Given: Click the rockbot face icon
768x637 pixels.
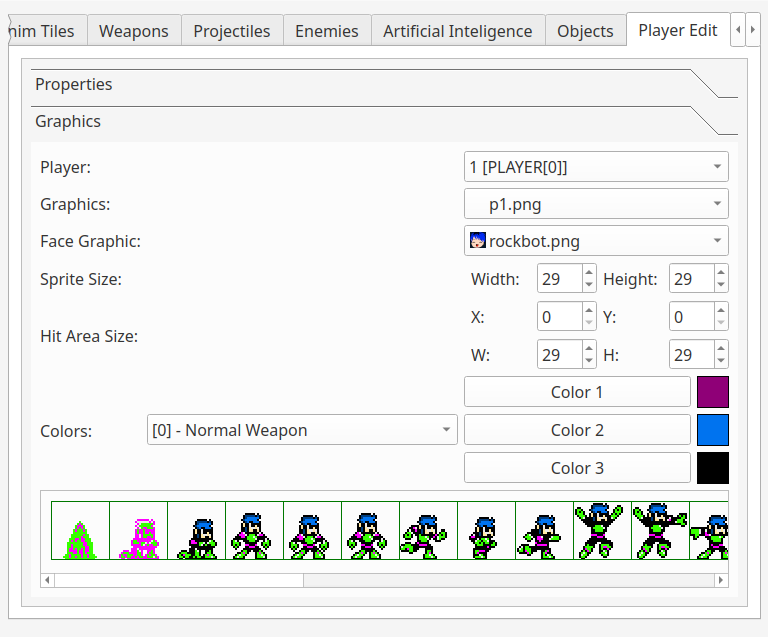Looking at the screenshot, I should pyautogui.click(x=478, y=240).
